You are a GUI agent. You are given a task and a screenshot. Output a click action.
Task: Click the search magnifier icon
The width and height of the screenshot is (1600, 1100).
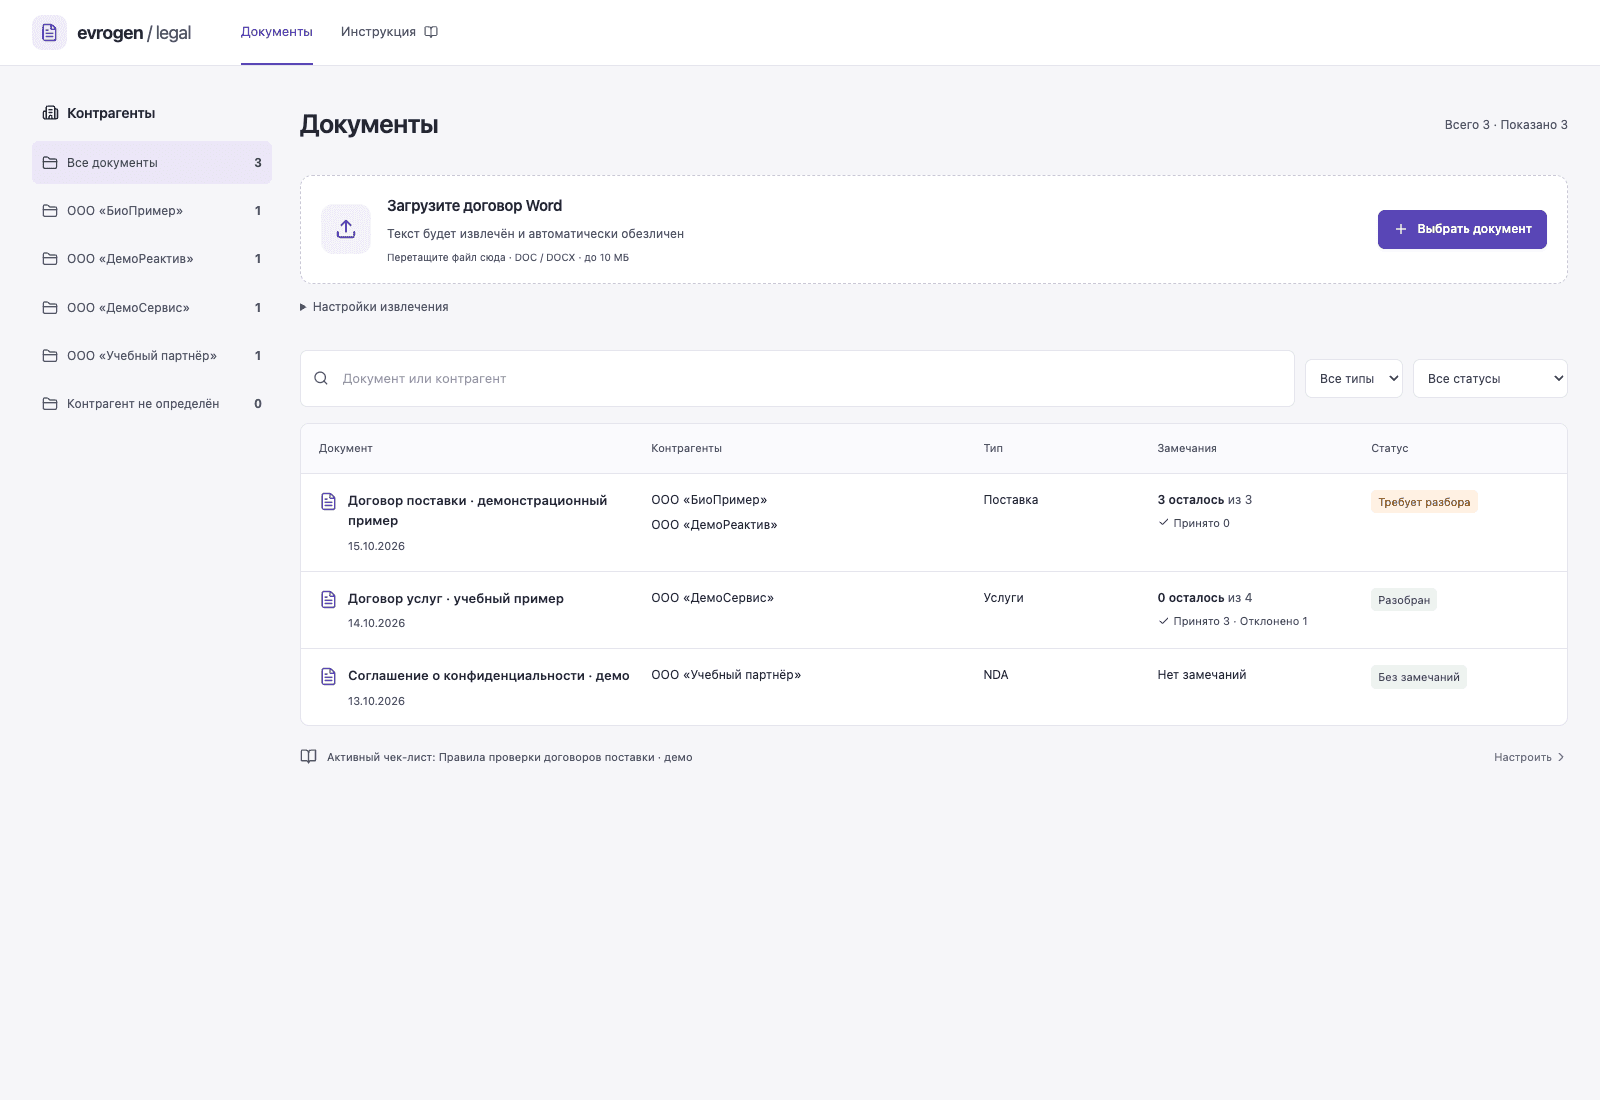(x=321, y=378)
